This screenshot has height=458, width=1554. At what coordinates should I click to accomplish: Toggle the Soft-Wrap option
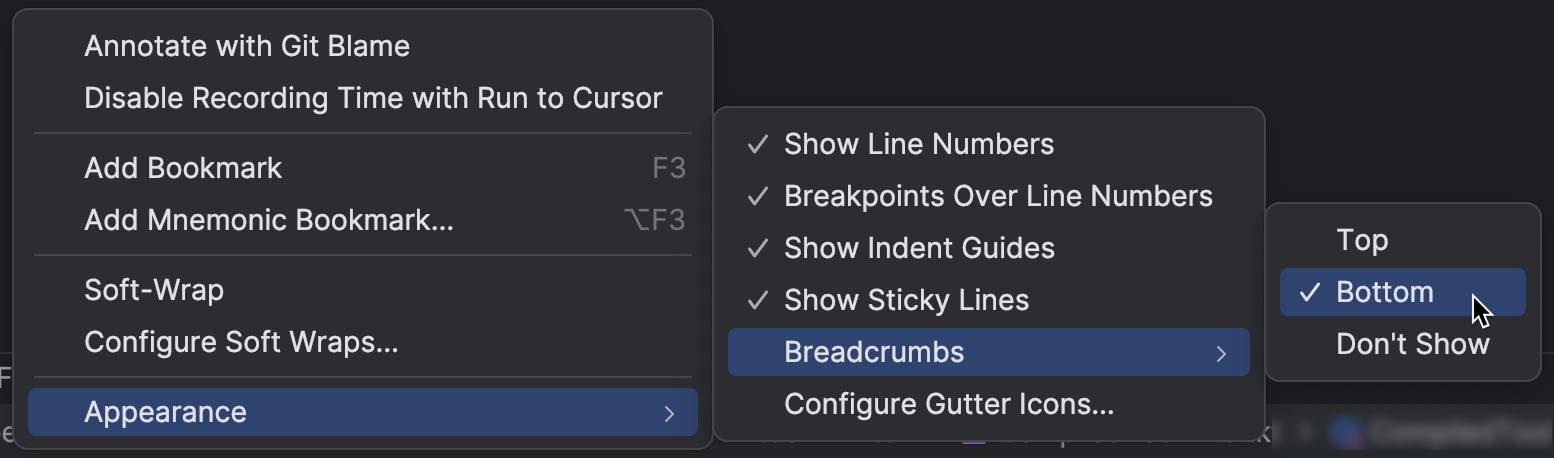click(x=154, y=290)
